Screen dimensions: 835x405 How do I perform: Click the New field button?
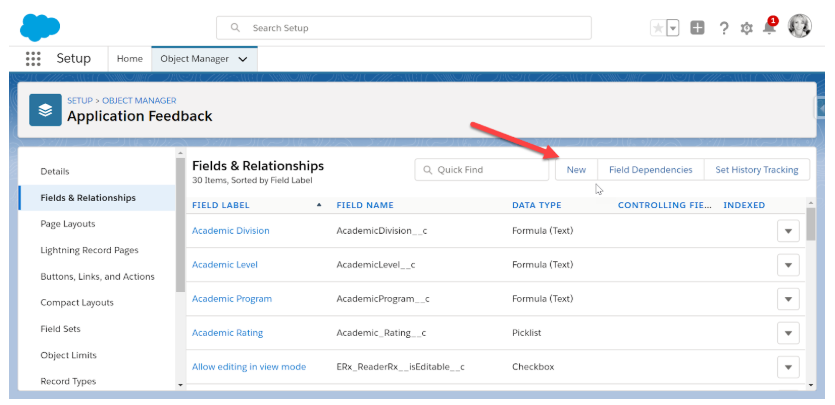tap(576, 170)
